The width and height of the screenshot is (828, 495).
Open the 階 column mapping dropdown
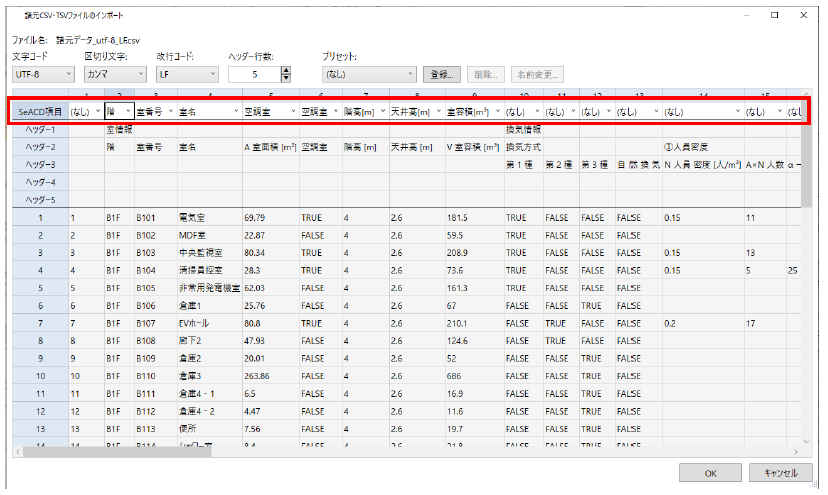(x=118, y=111)
